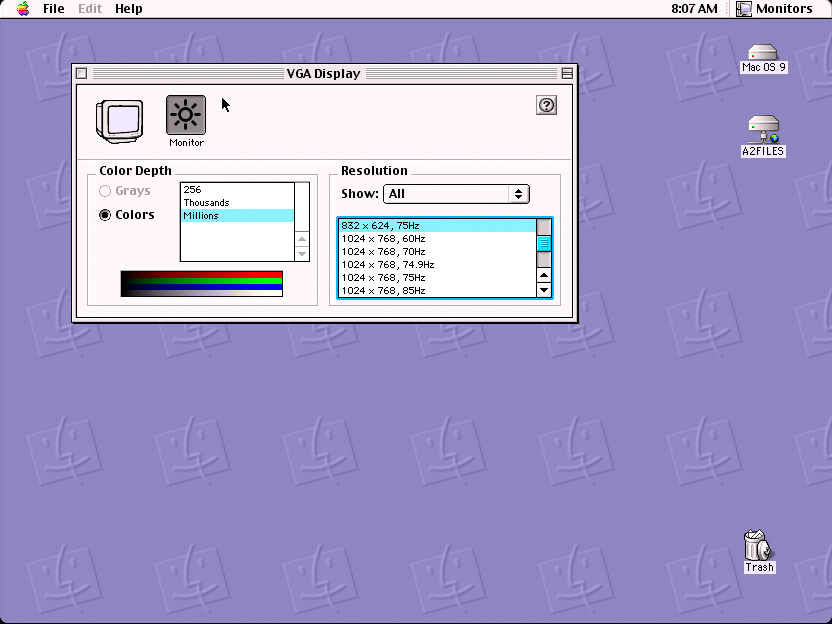Click the resolution list scroll thumb
Screen dimensions: 832x624
coord(544,244)
